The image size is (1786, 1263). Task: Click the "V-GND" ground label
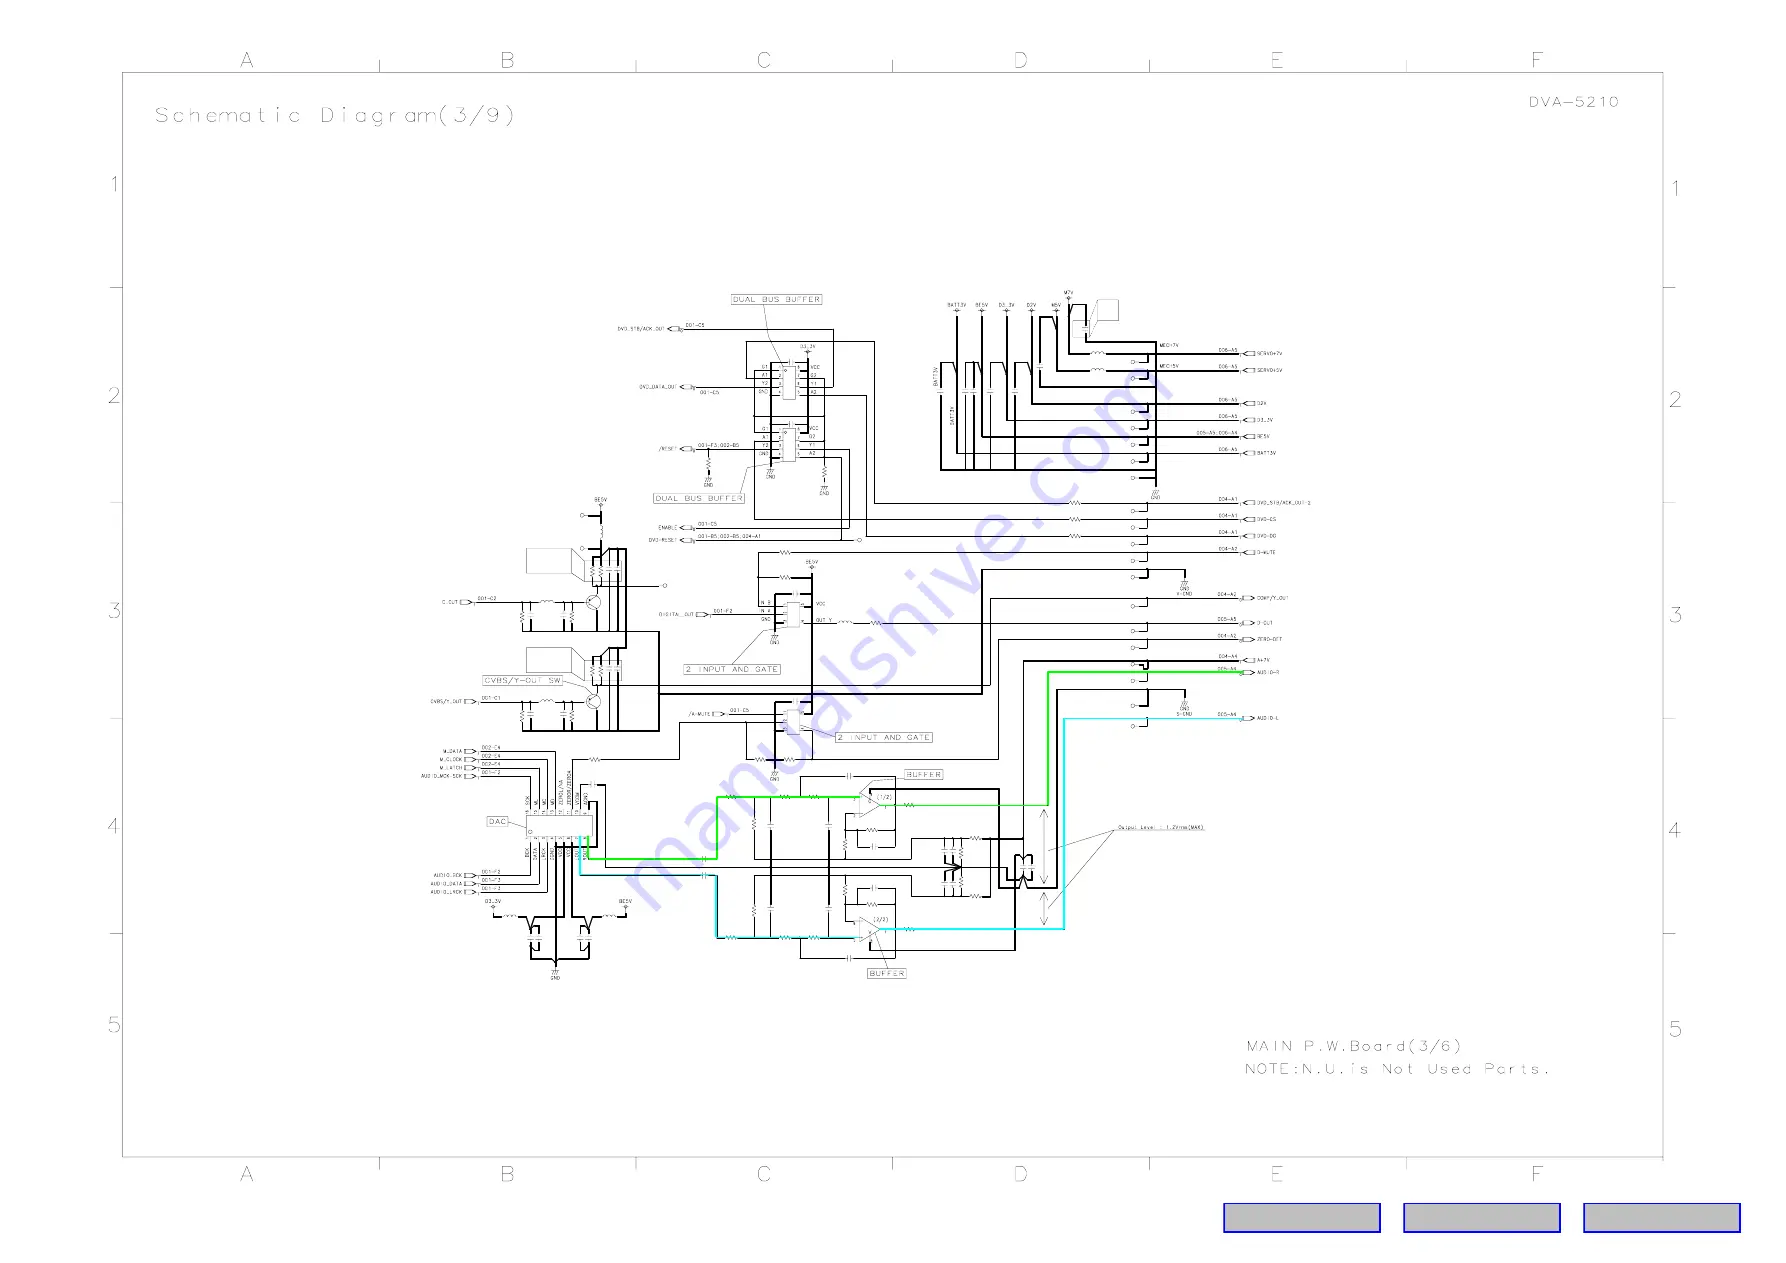pos(1185,594)
